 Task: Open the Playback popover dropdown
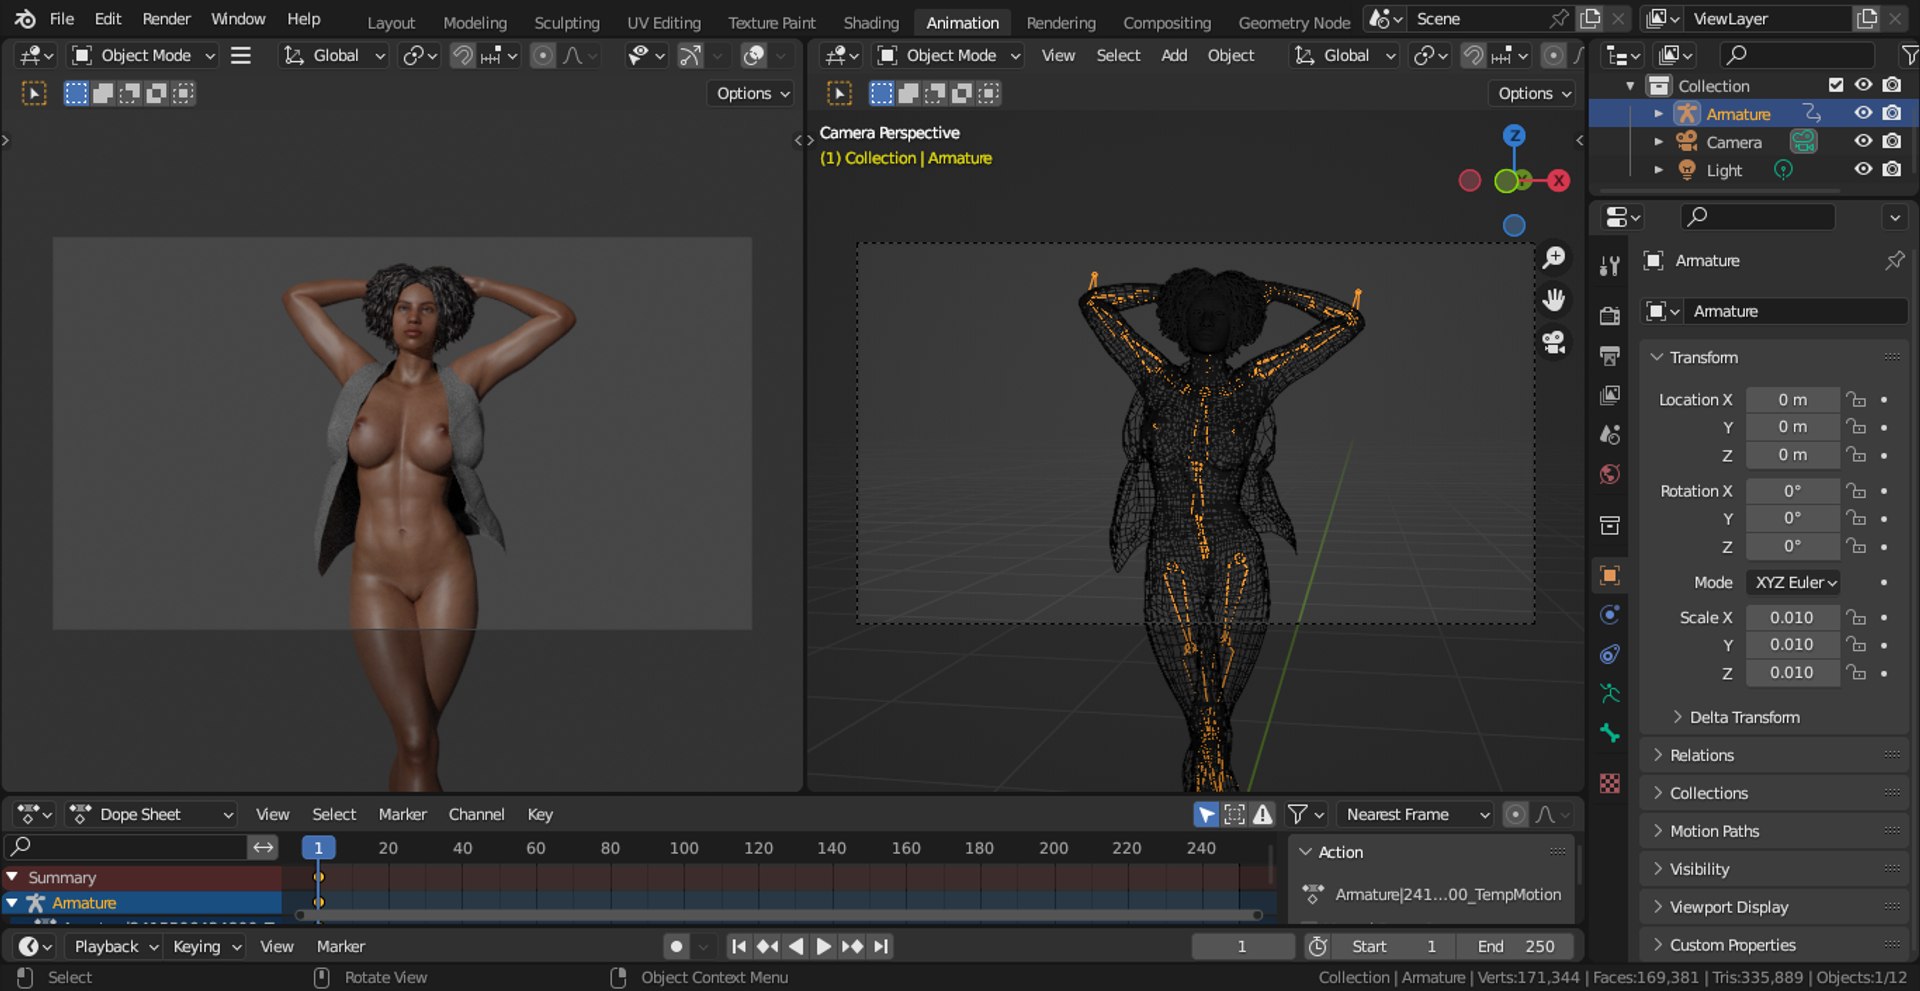tap(116, 947)
